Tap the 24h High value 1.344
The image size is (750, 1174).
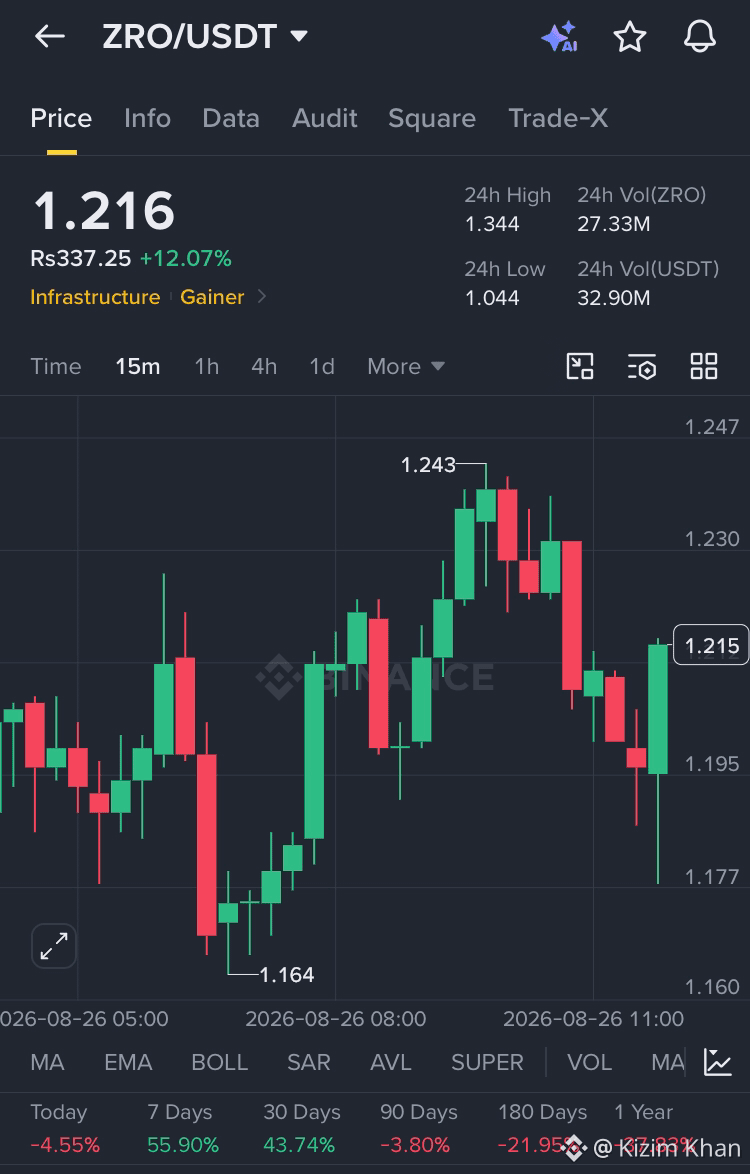coord(492,224)
